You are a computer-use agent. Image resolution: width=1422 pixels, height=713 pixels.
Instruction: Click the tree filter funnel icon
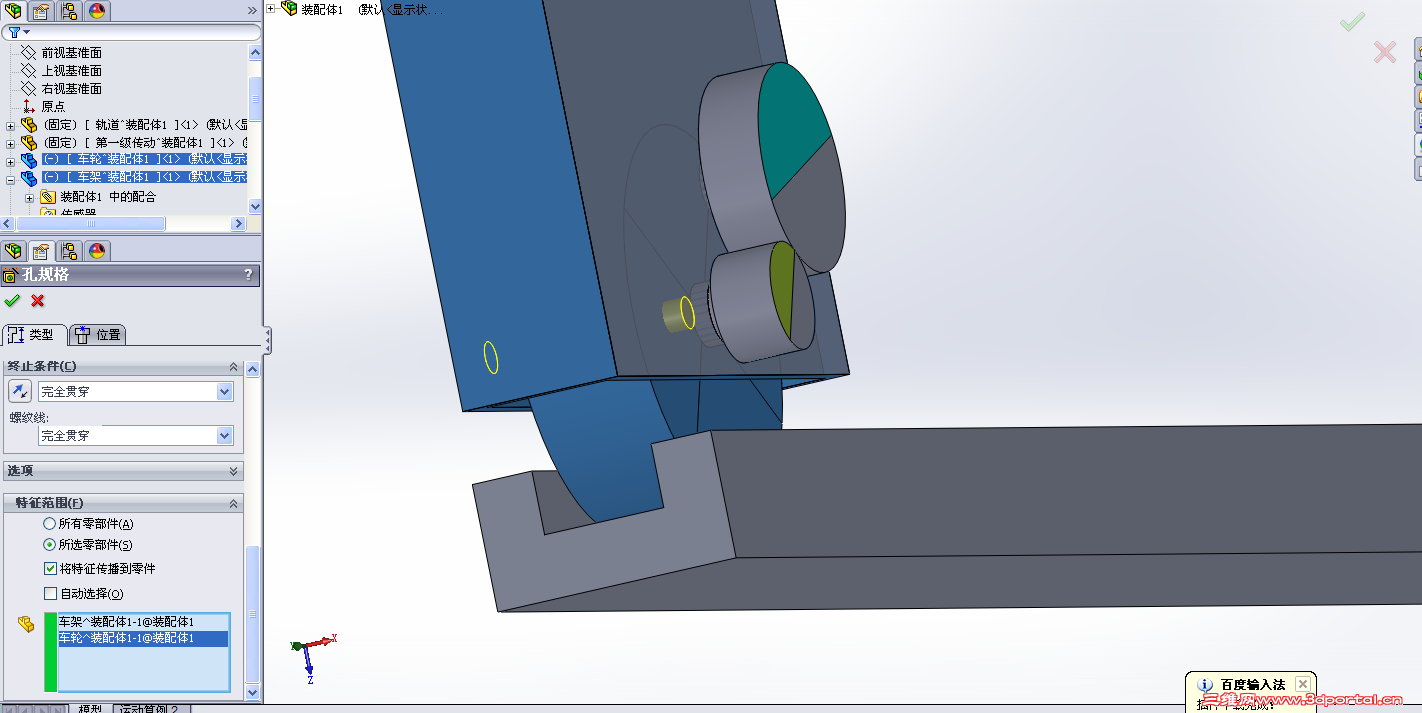(13, 32)
